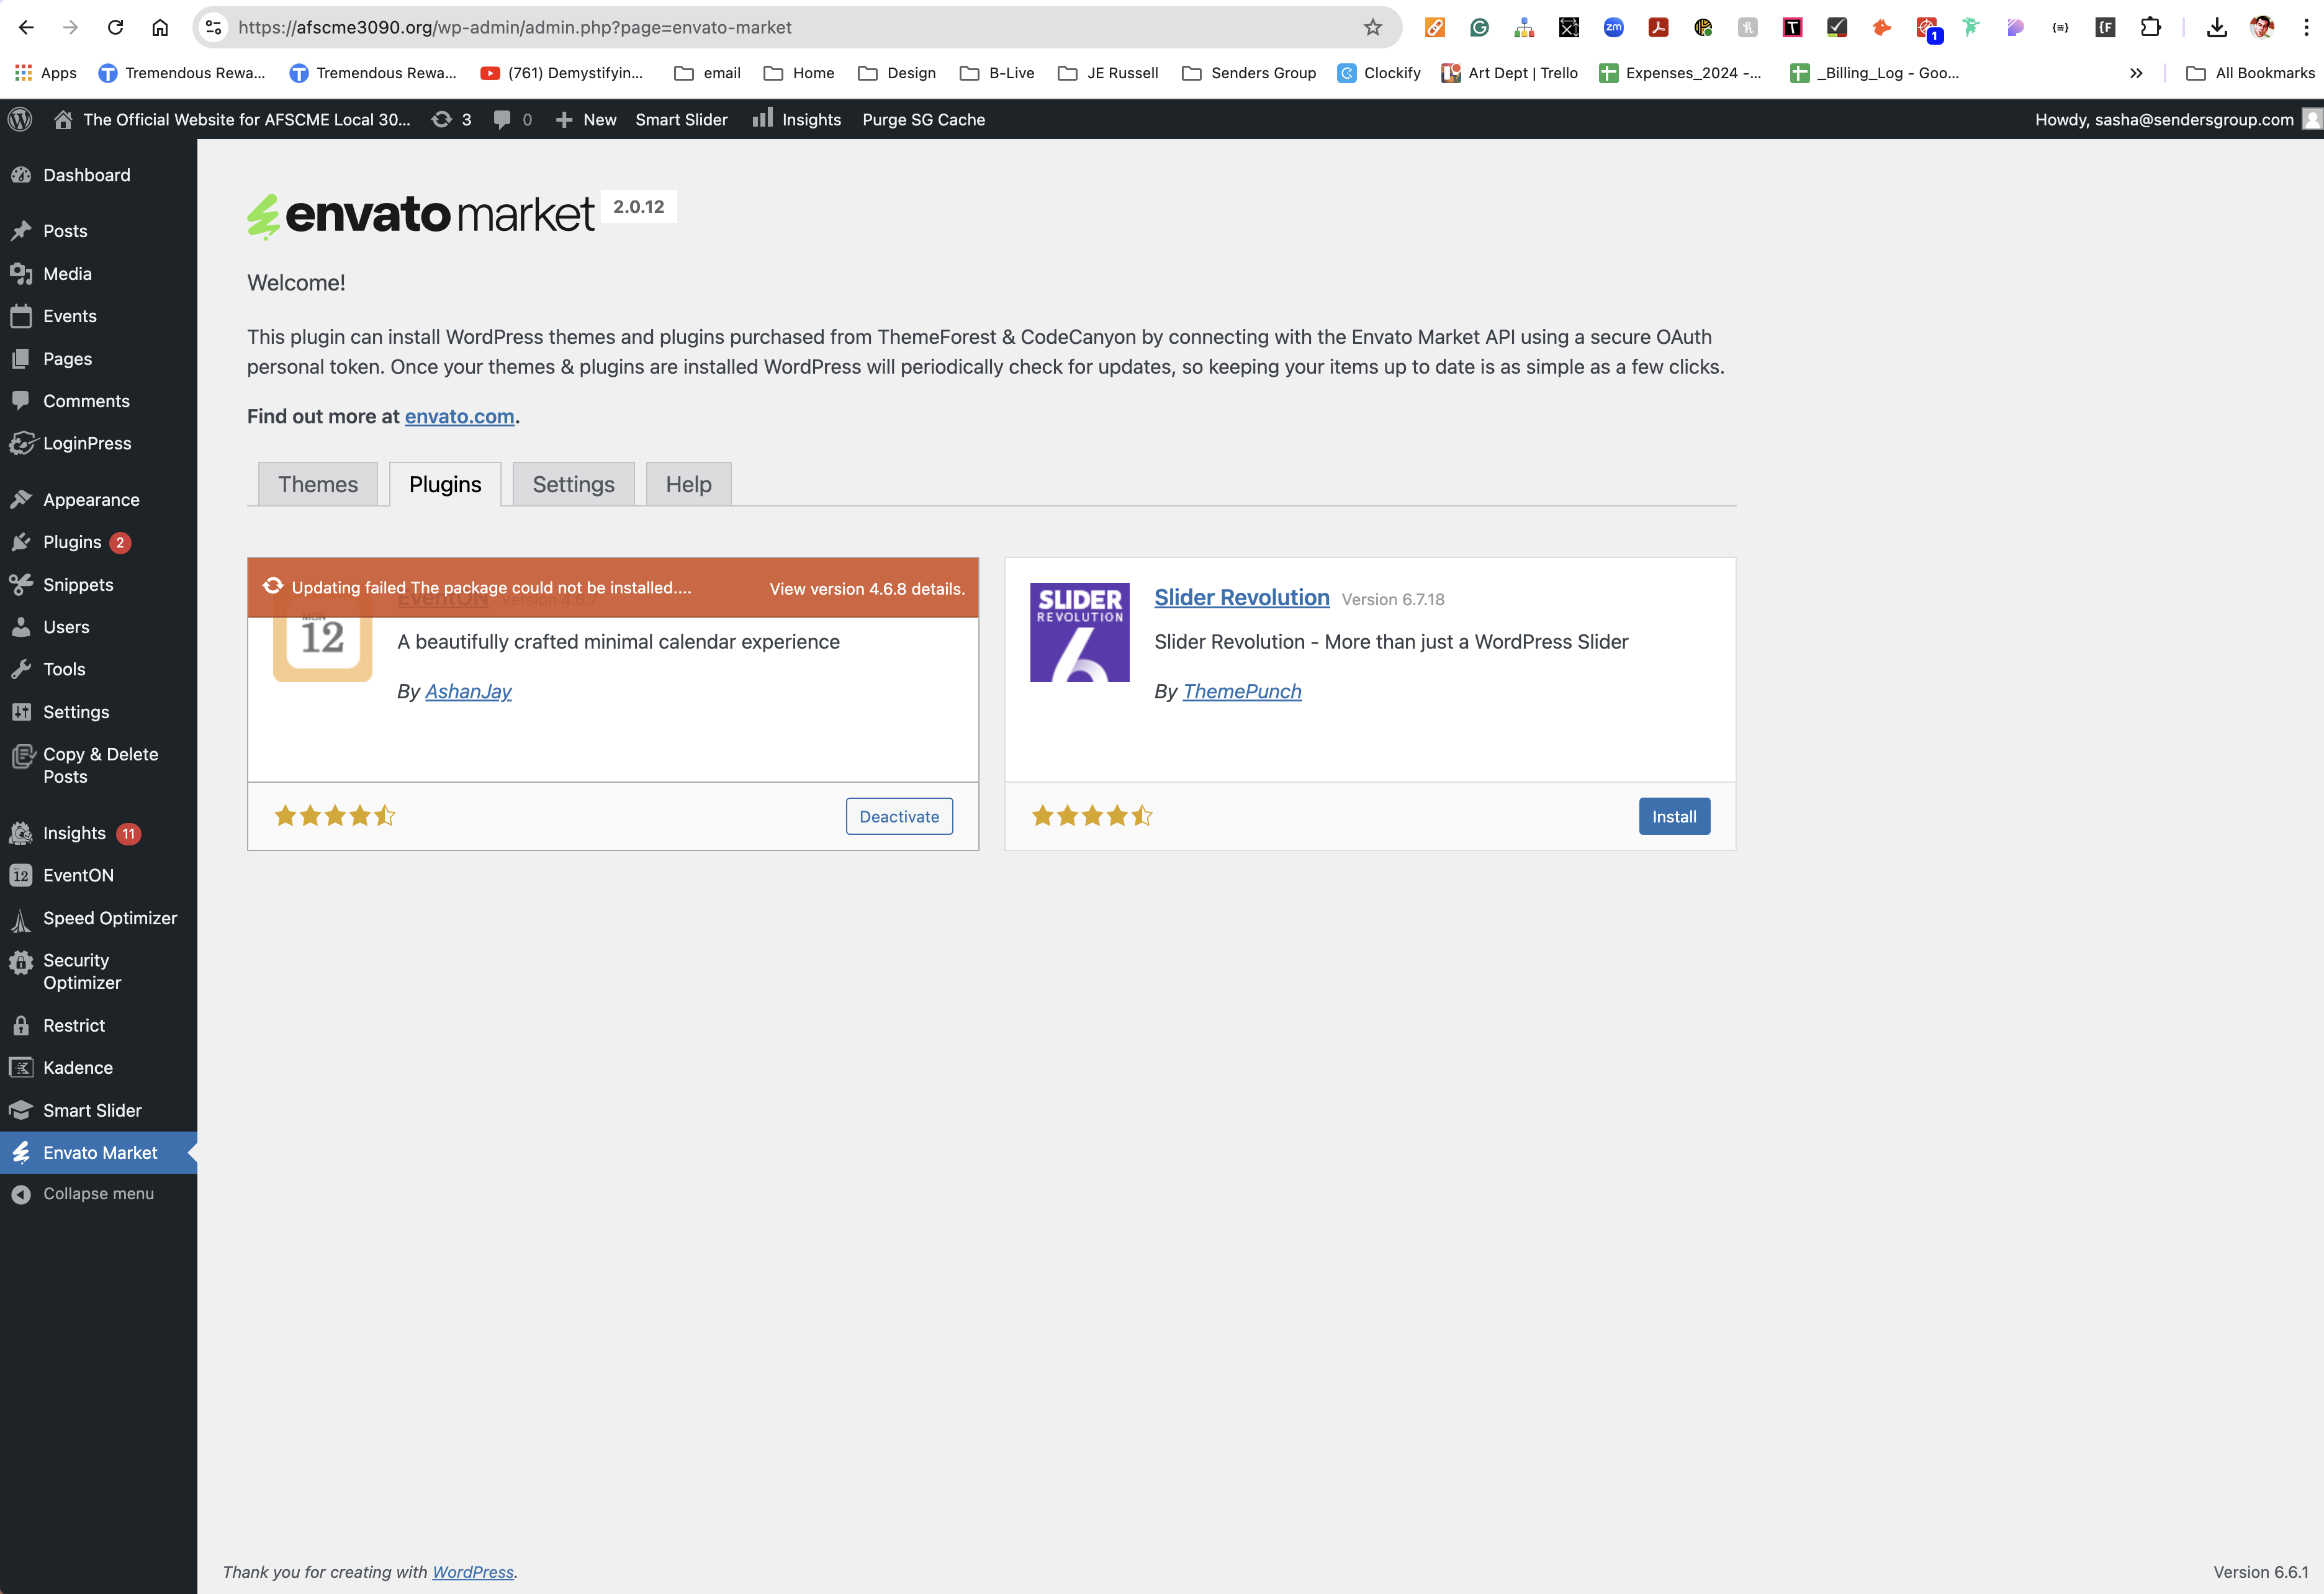Install Slider Revolution plugin
Viewport: 2324px width, 1594px height.
(1674, 816)
